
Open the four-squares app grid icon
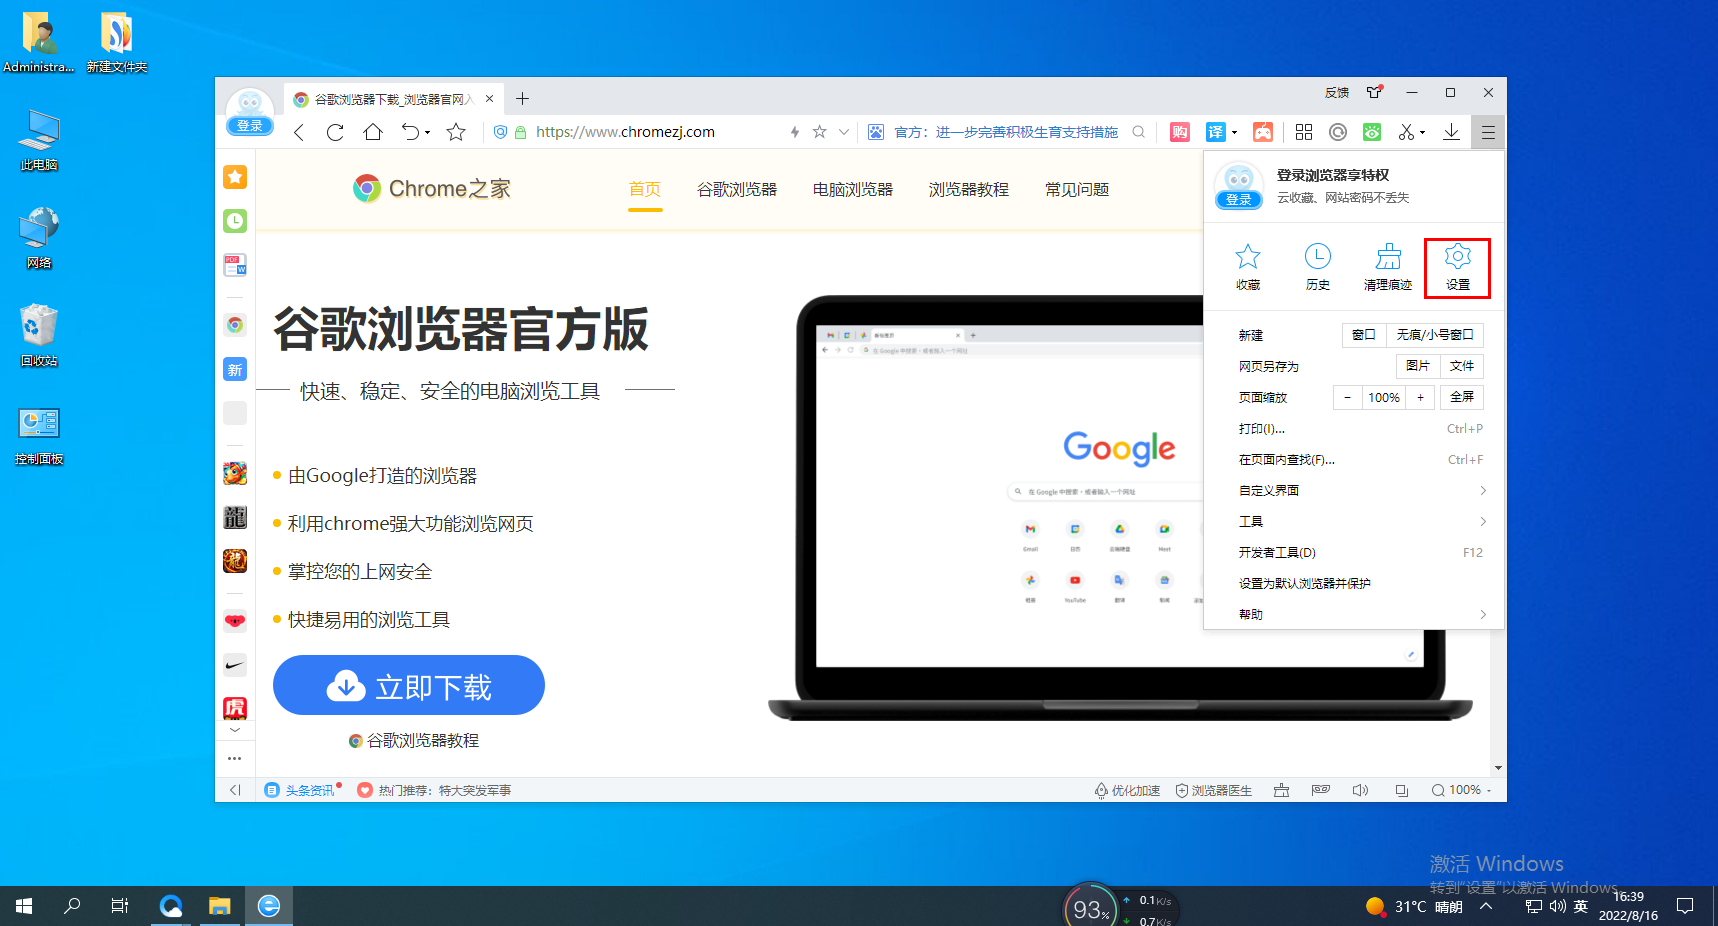point(1304,132)
